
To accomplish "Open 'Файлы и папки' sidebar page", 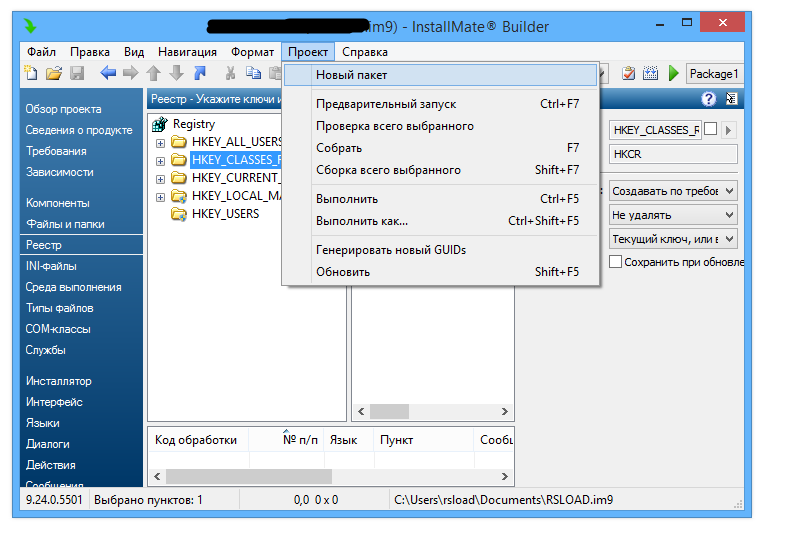I will 65,224.
